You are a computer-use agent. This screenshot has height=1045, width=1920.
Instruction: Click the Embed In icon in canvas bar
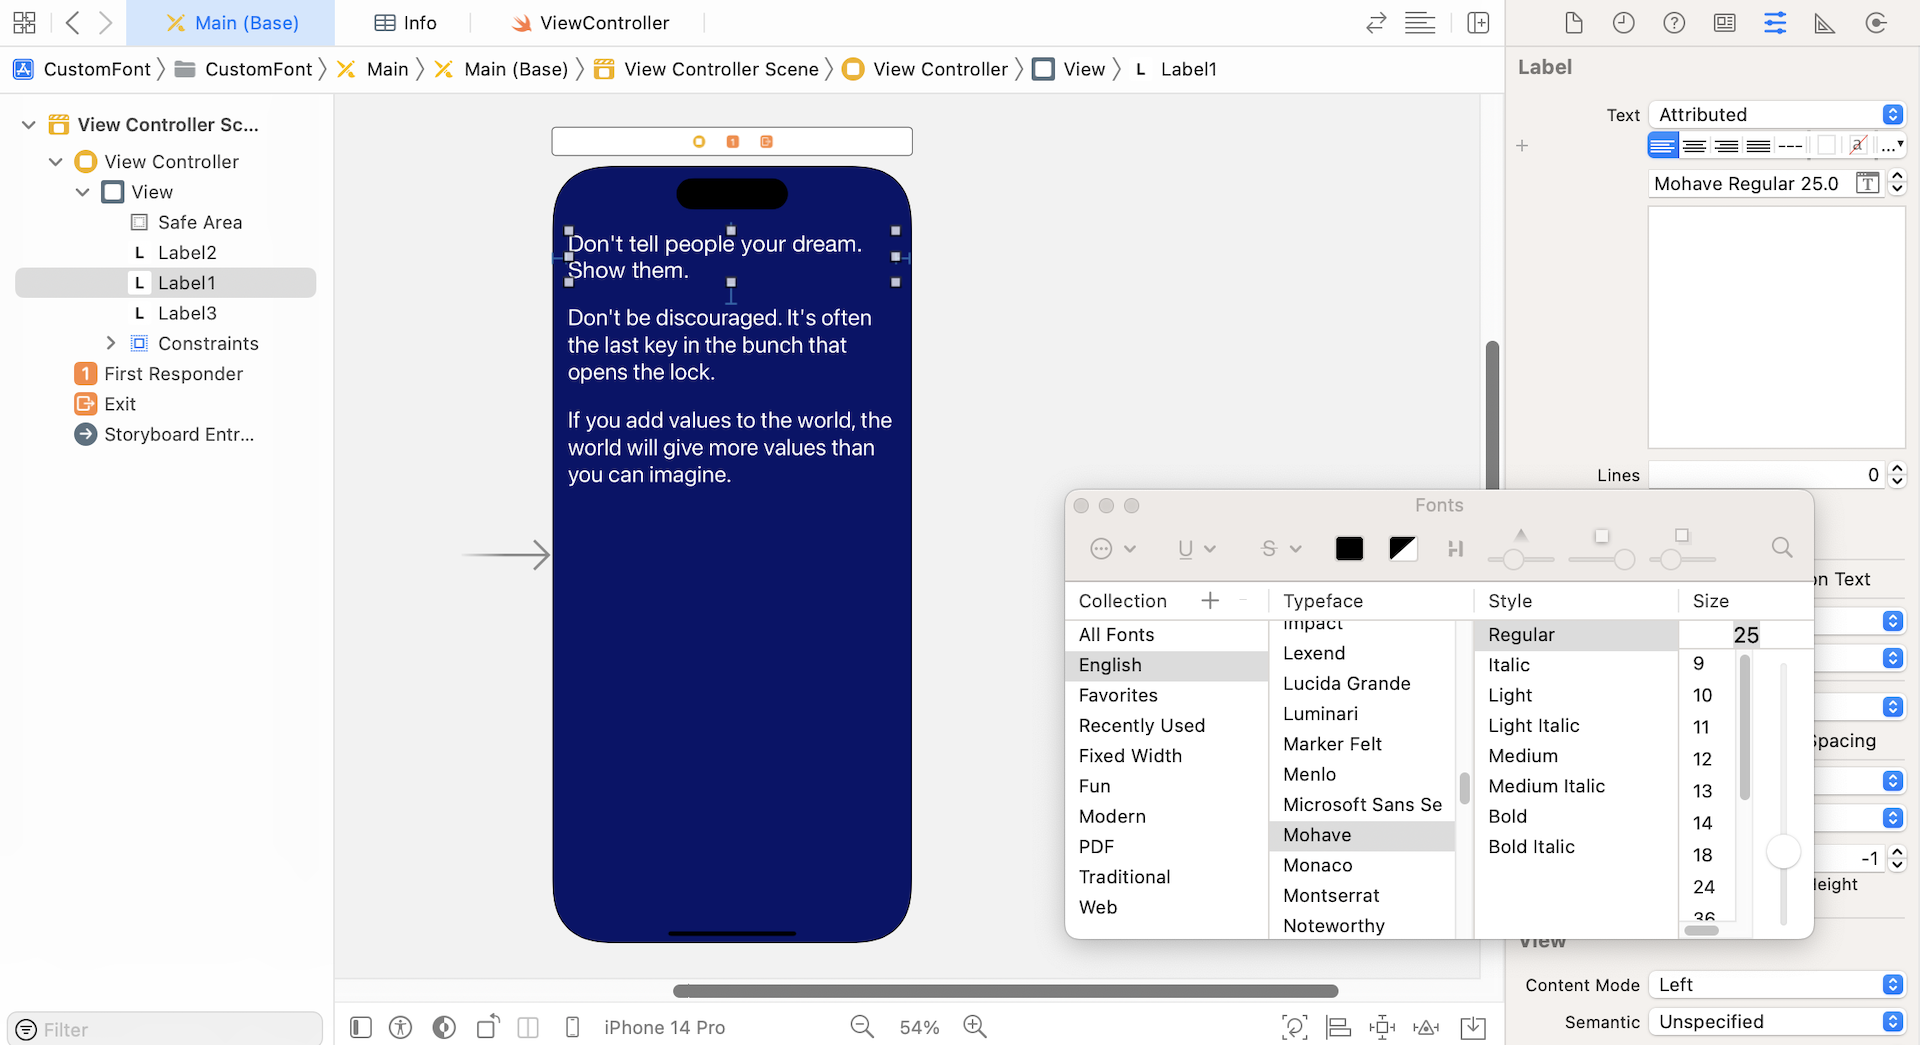1472,1027
